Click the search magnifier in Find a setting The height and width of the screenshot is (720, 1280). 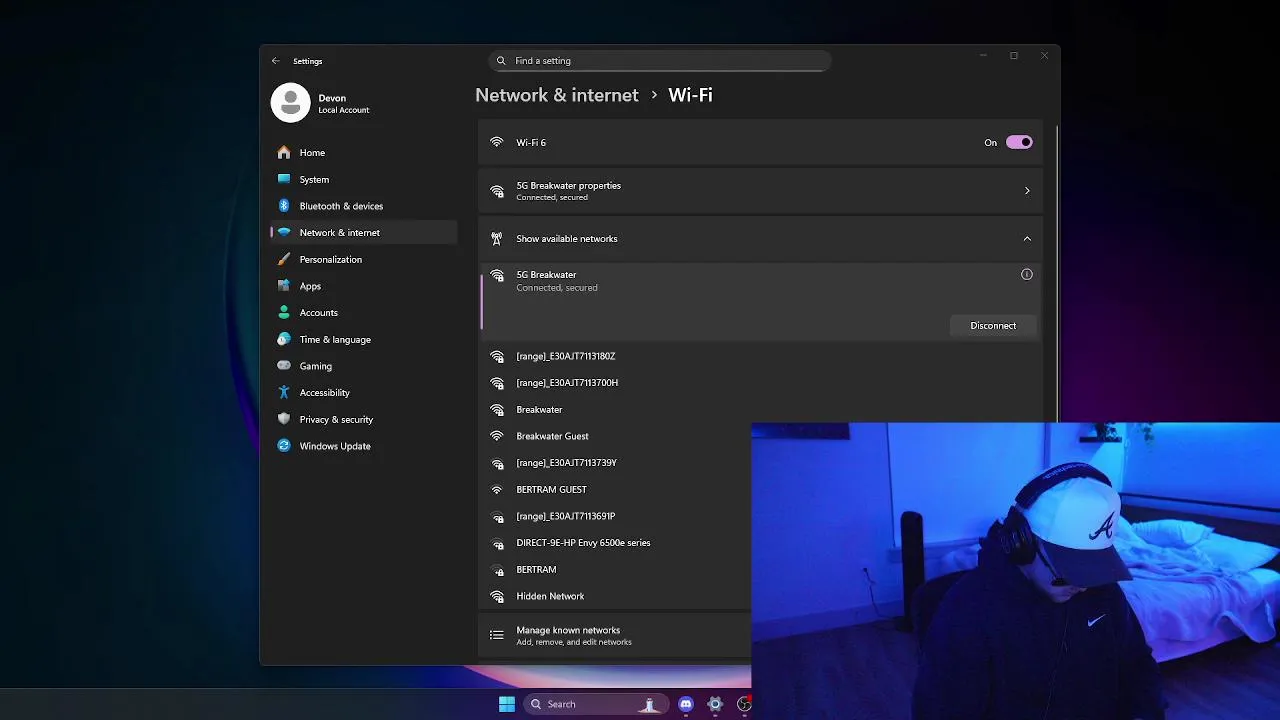[x=502, y=61]
